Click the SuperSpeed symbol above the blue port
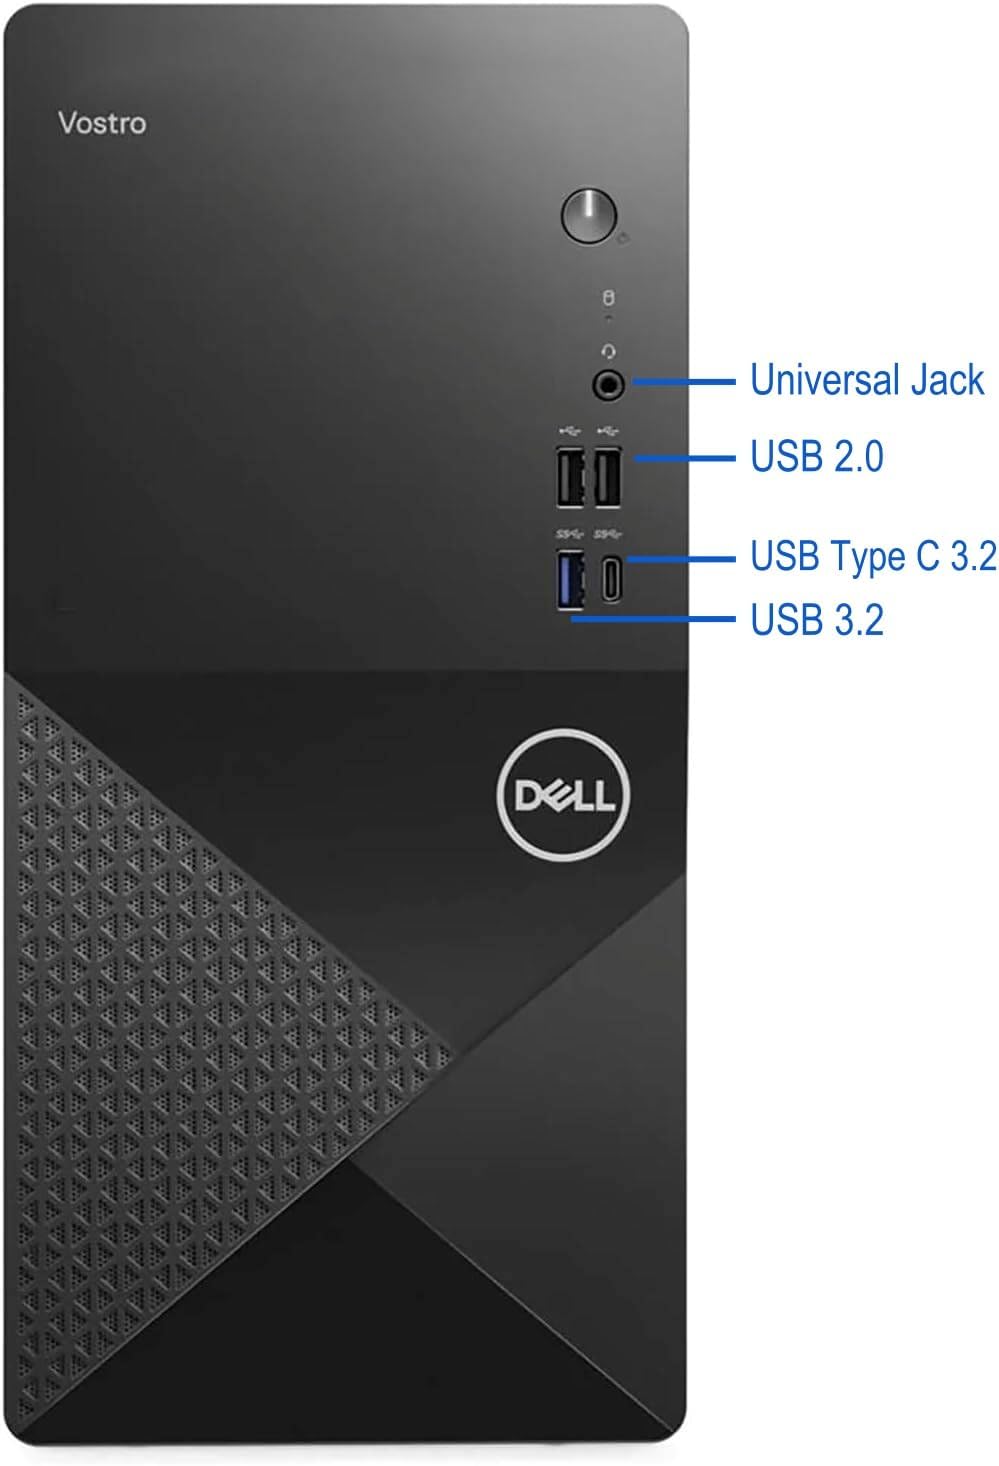The width and height of the screenshot is (999, 1466). click(x=570, y=534)
